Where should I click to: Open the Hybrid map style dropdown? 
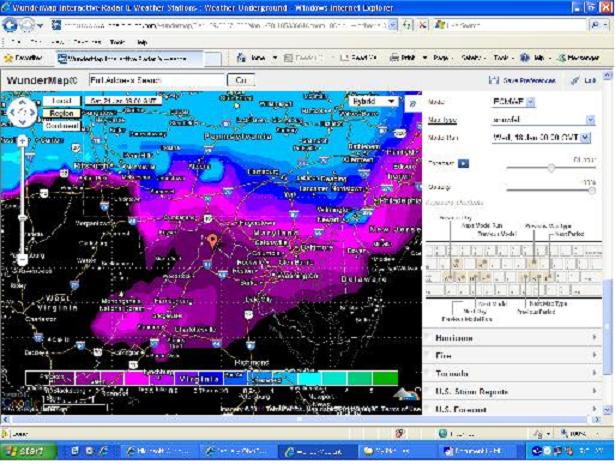pyautogui.click(x=373, y=101)
